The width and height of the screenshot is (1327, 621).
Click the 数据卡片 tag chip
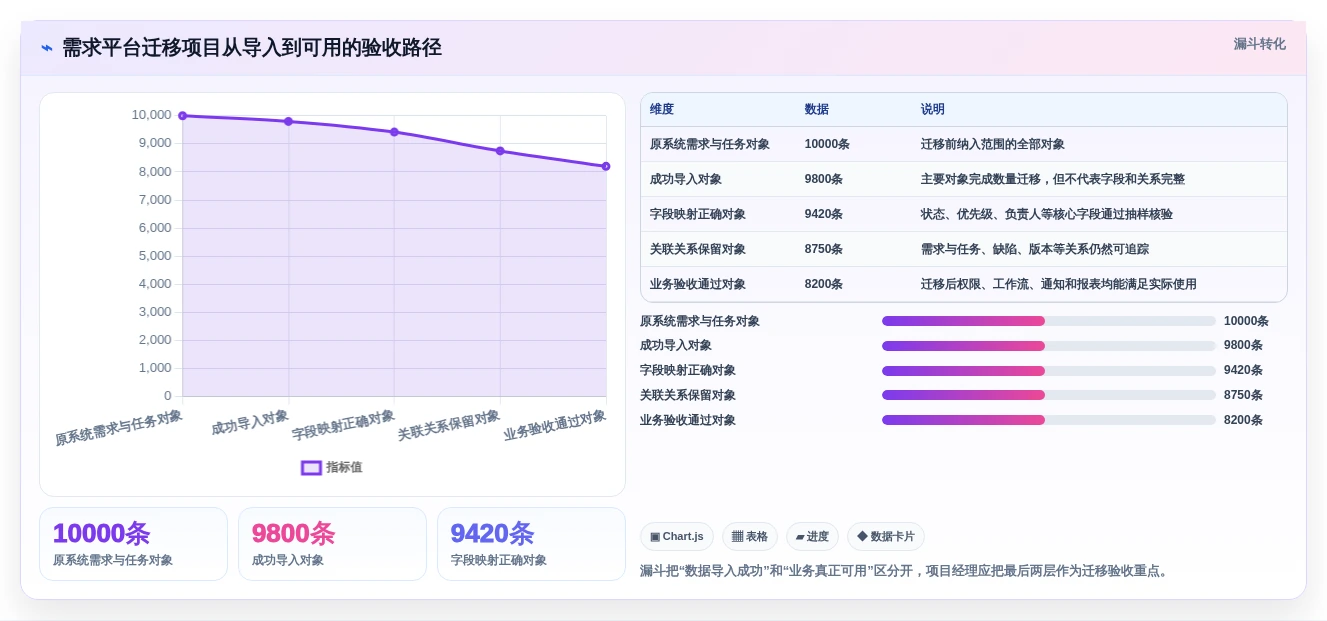pos(886,536)
